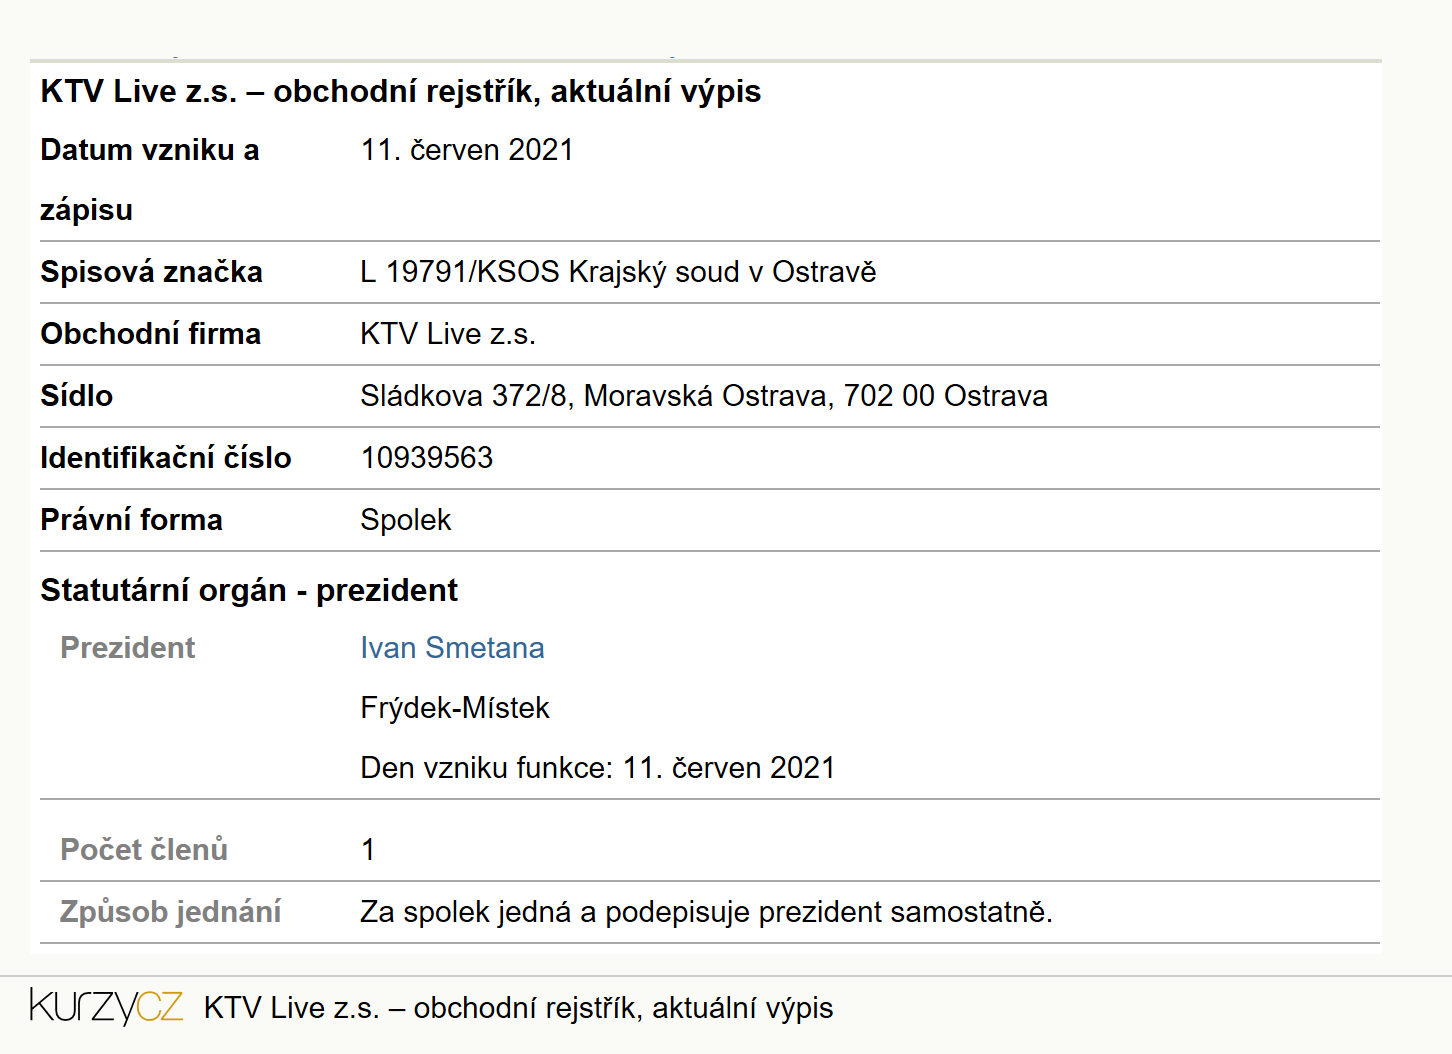Select member count value '1'
1452x1054 pixels.
368,850
